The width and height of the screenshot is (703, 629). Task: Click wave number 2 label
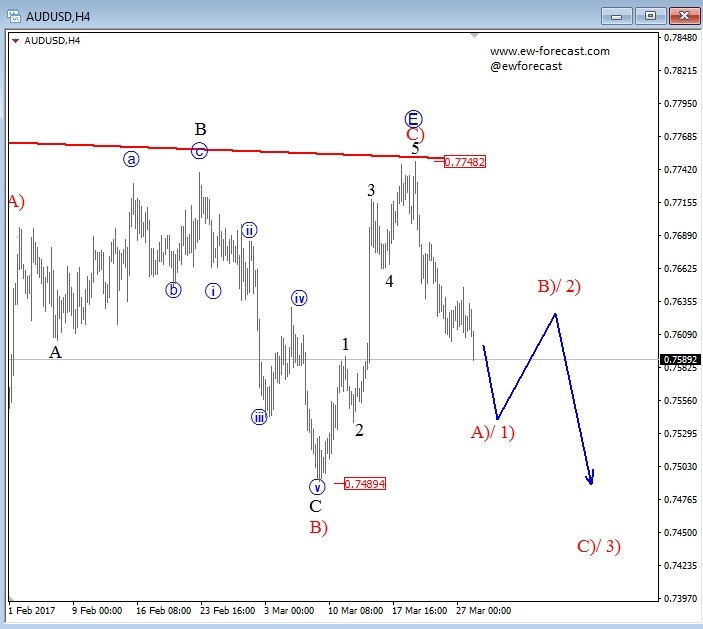tap(359, 431)
